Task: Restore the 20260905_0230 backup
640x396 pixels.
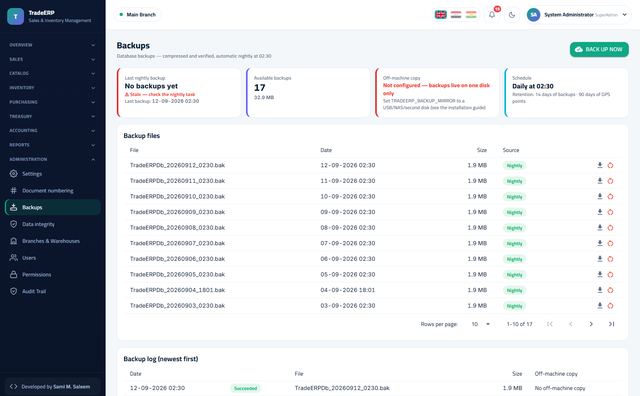Action: pos(610,274)
